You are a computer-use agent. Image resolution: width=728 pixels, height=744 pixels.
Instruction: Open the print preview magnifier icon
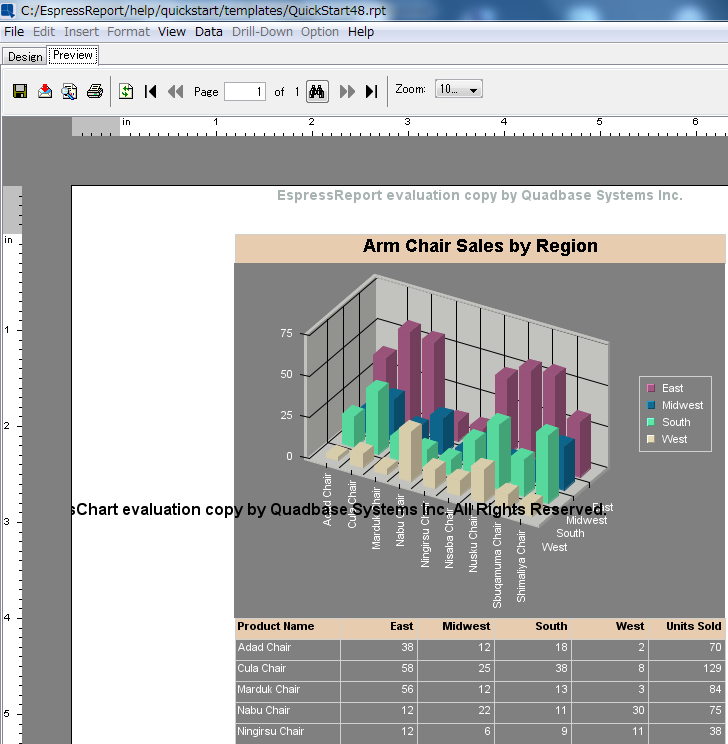(x=69, y=91)
